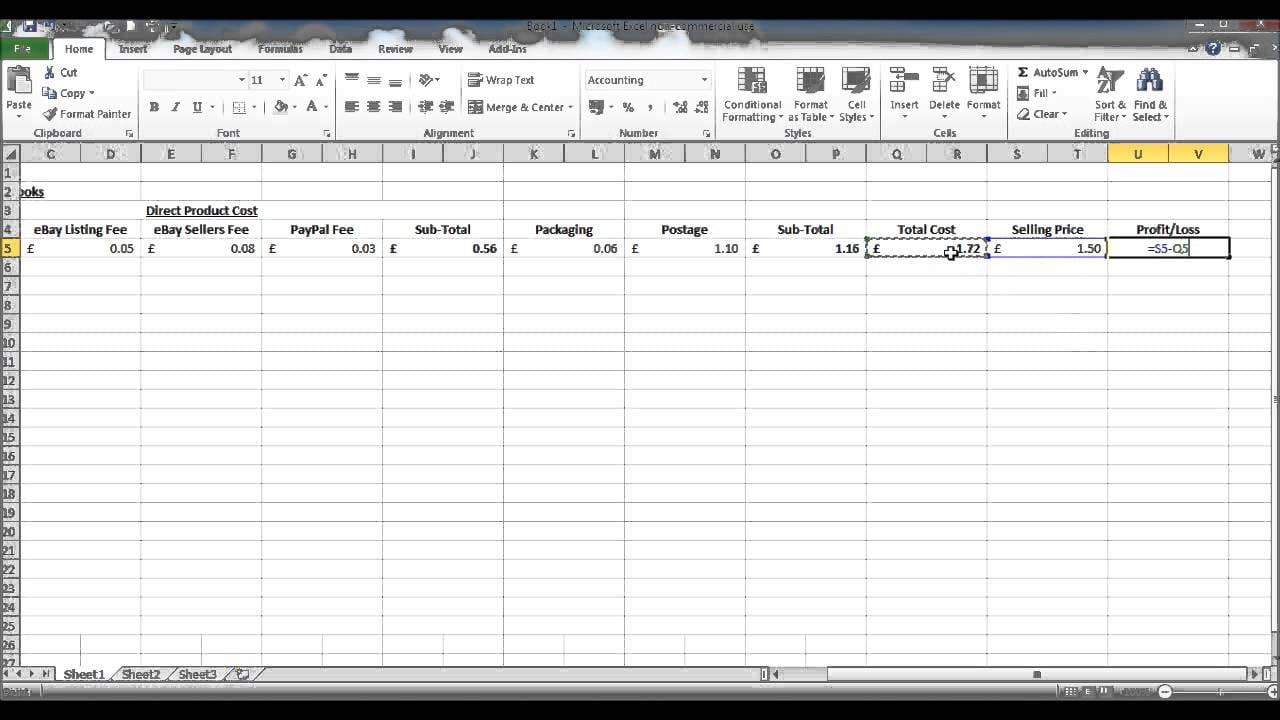1280x720 pixels.
Task: Open the Accounting number format dropdown
Action: tap(704, 79)
